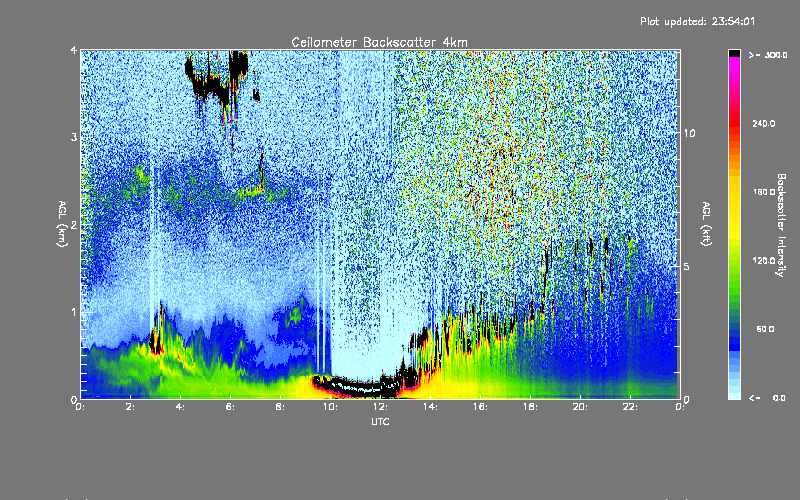Screen dimensions: 800x500
Task: Select the "2:" UTC hour tick
Action: (x=131, y=407)
